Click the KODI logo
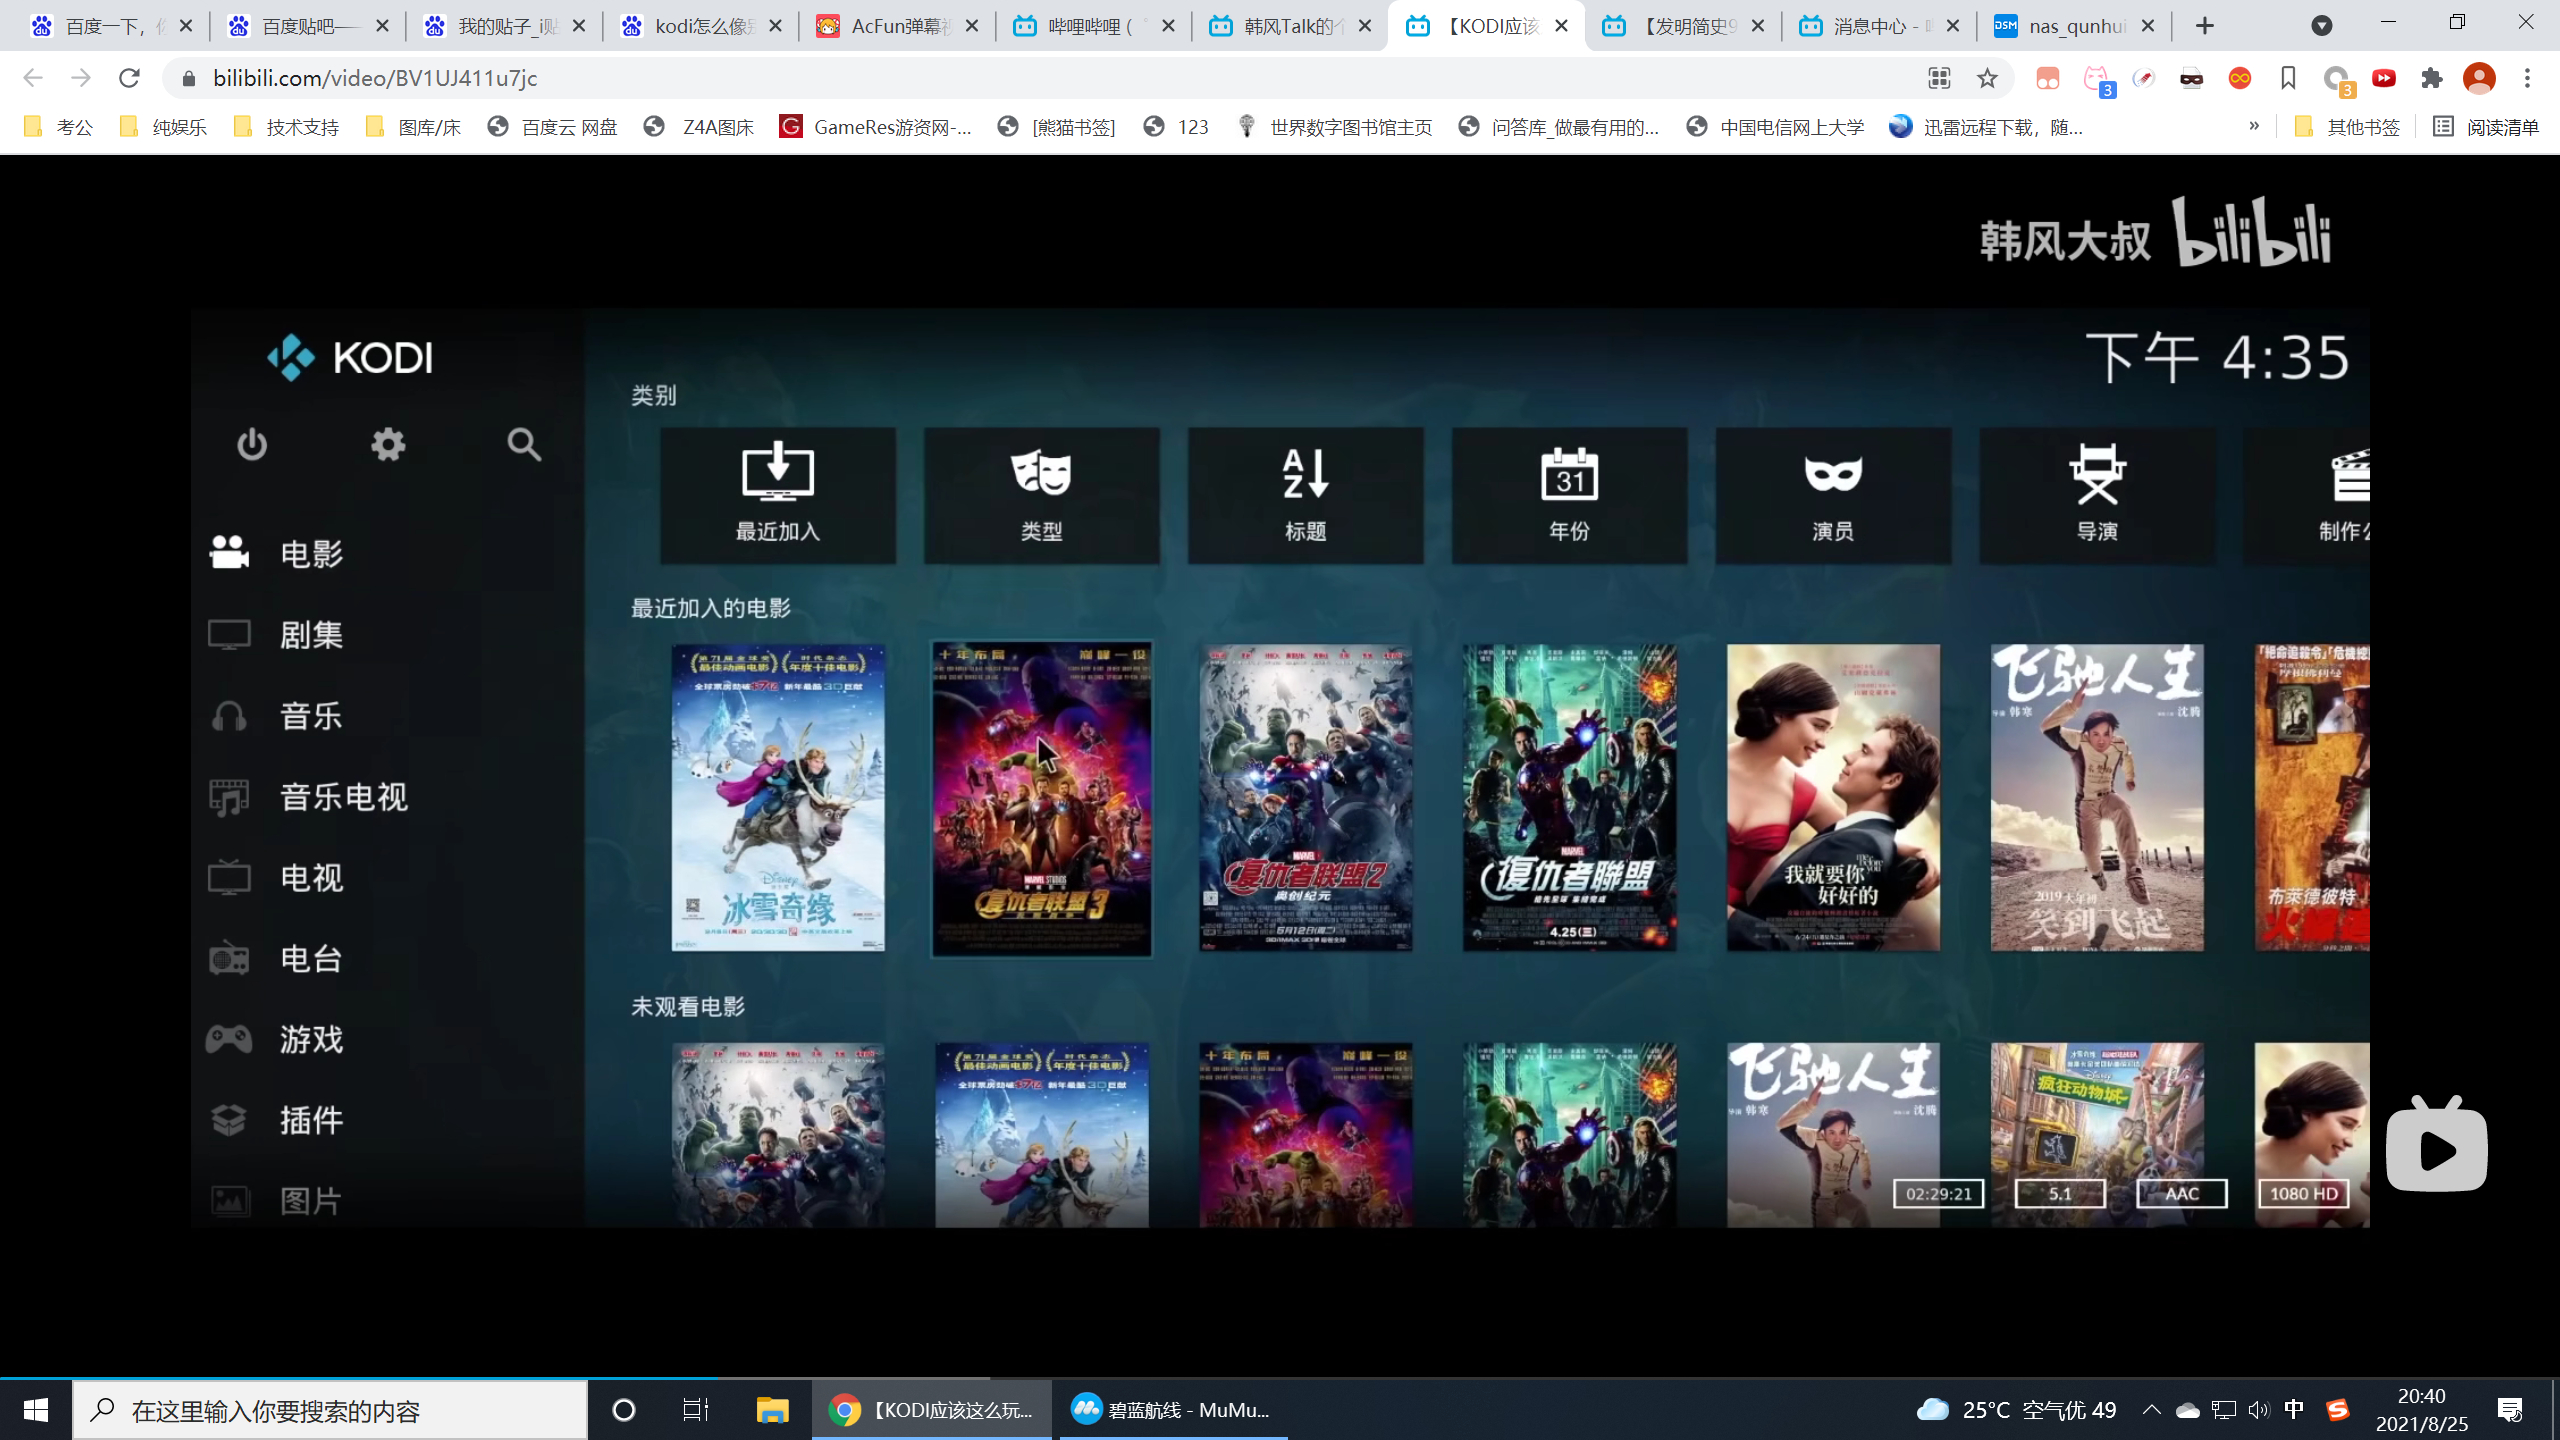 point(350,357)
